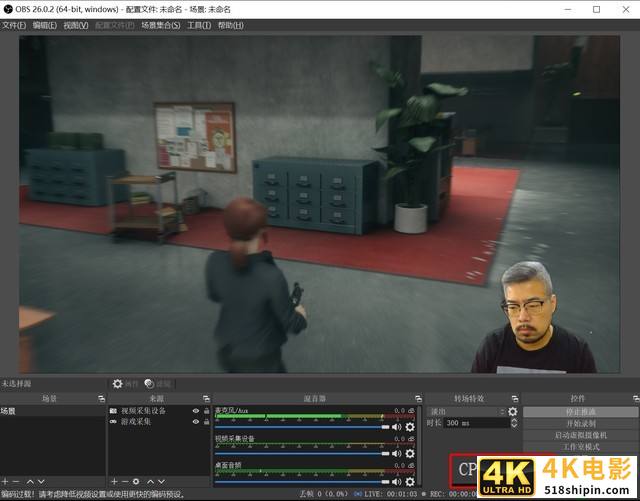
Task: Click the add source plus icon
Action: (x=114, y=482)
